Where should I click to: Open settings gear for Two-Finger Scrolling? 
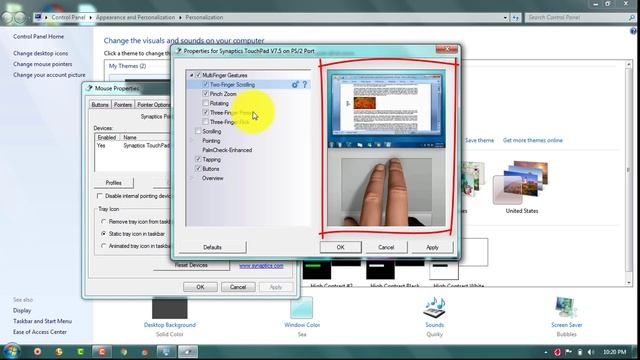coord(295,84)
